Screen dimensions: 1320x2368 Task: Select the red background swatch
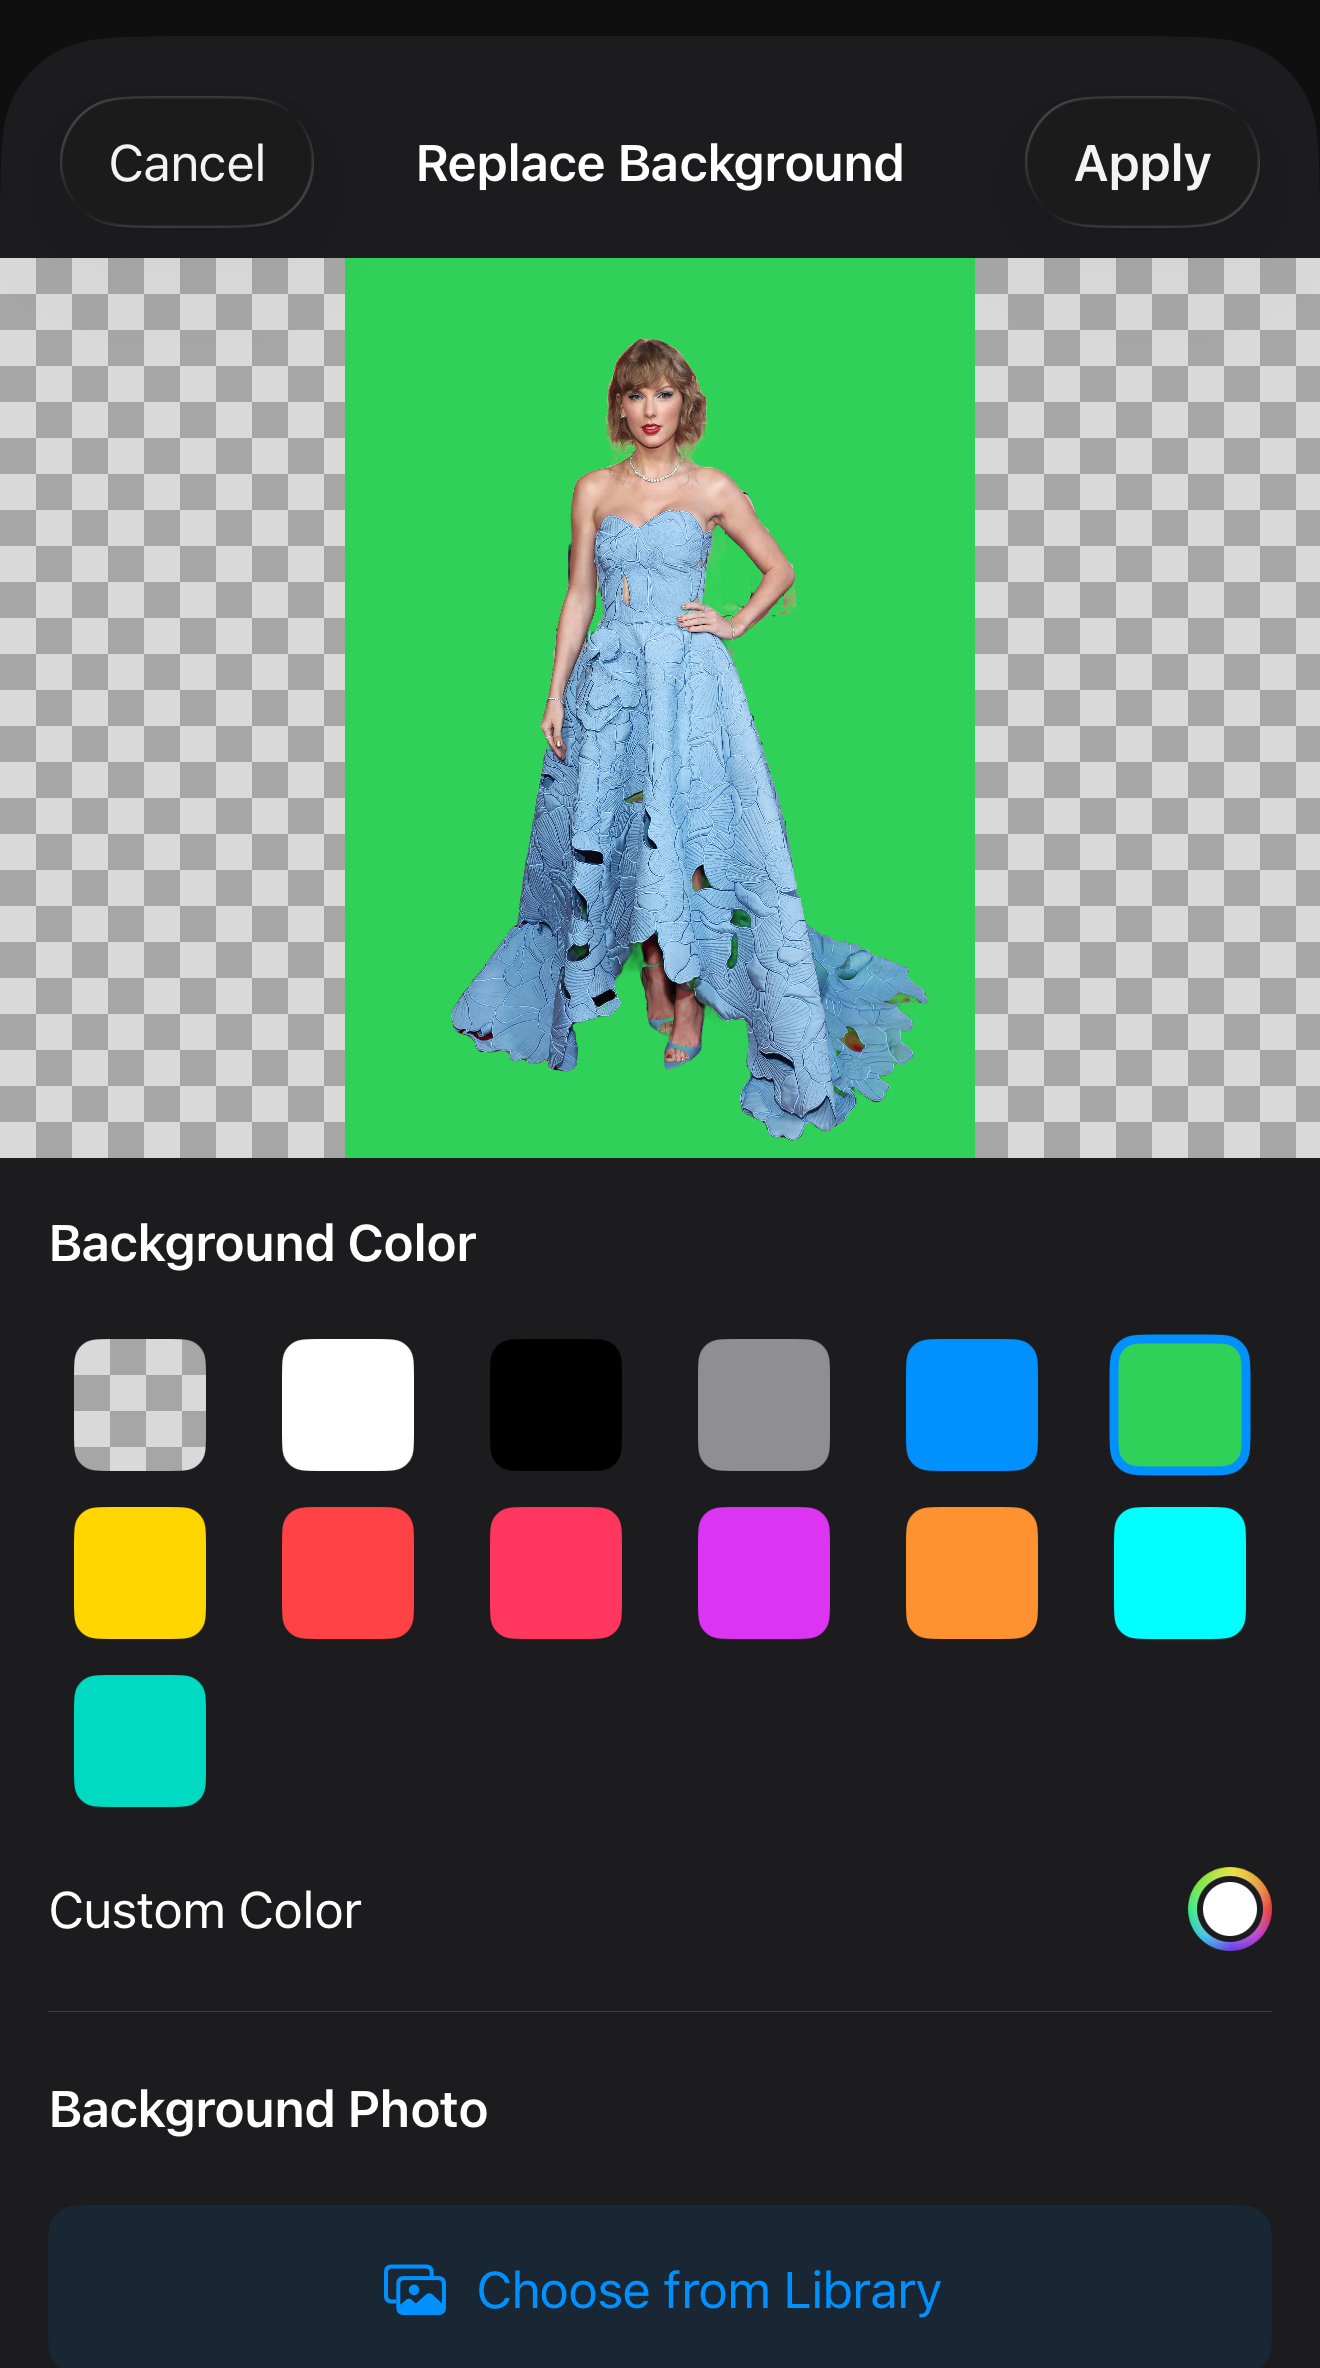[348, 1572]
